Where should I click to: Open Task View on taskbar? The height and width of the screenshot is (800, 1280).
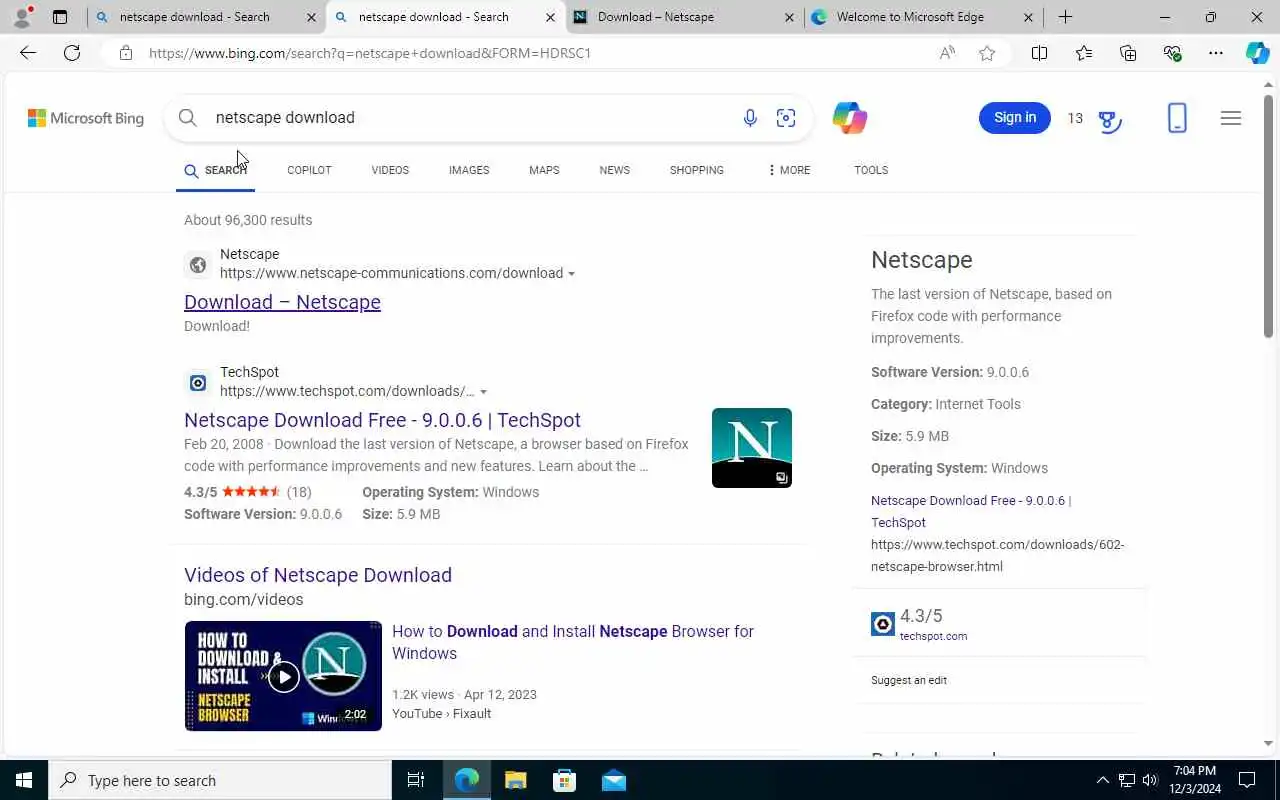click(416, 780)
